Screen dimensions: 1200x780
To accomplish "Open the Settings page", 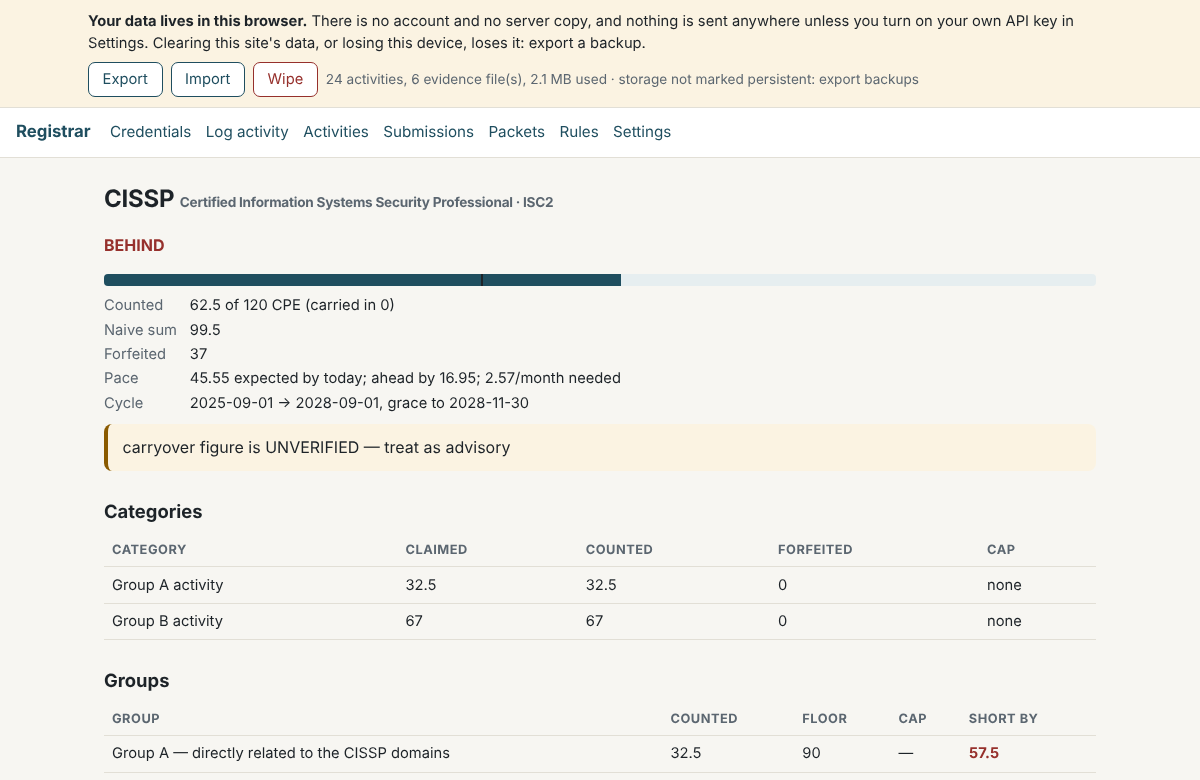I will click(642, 132).
